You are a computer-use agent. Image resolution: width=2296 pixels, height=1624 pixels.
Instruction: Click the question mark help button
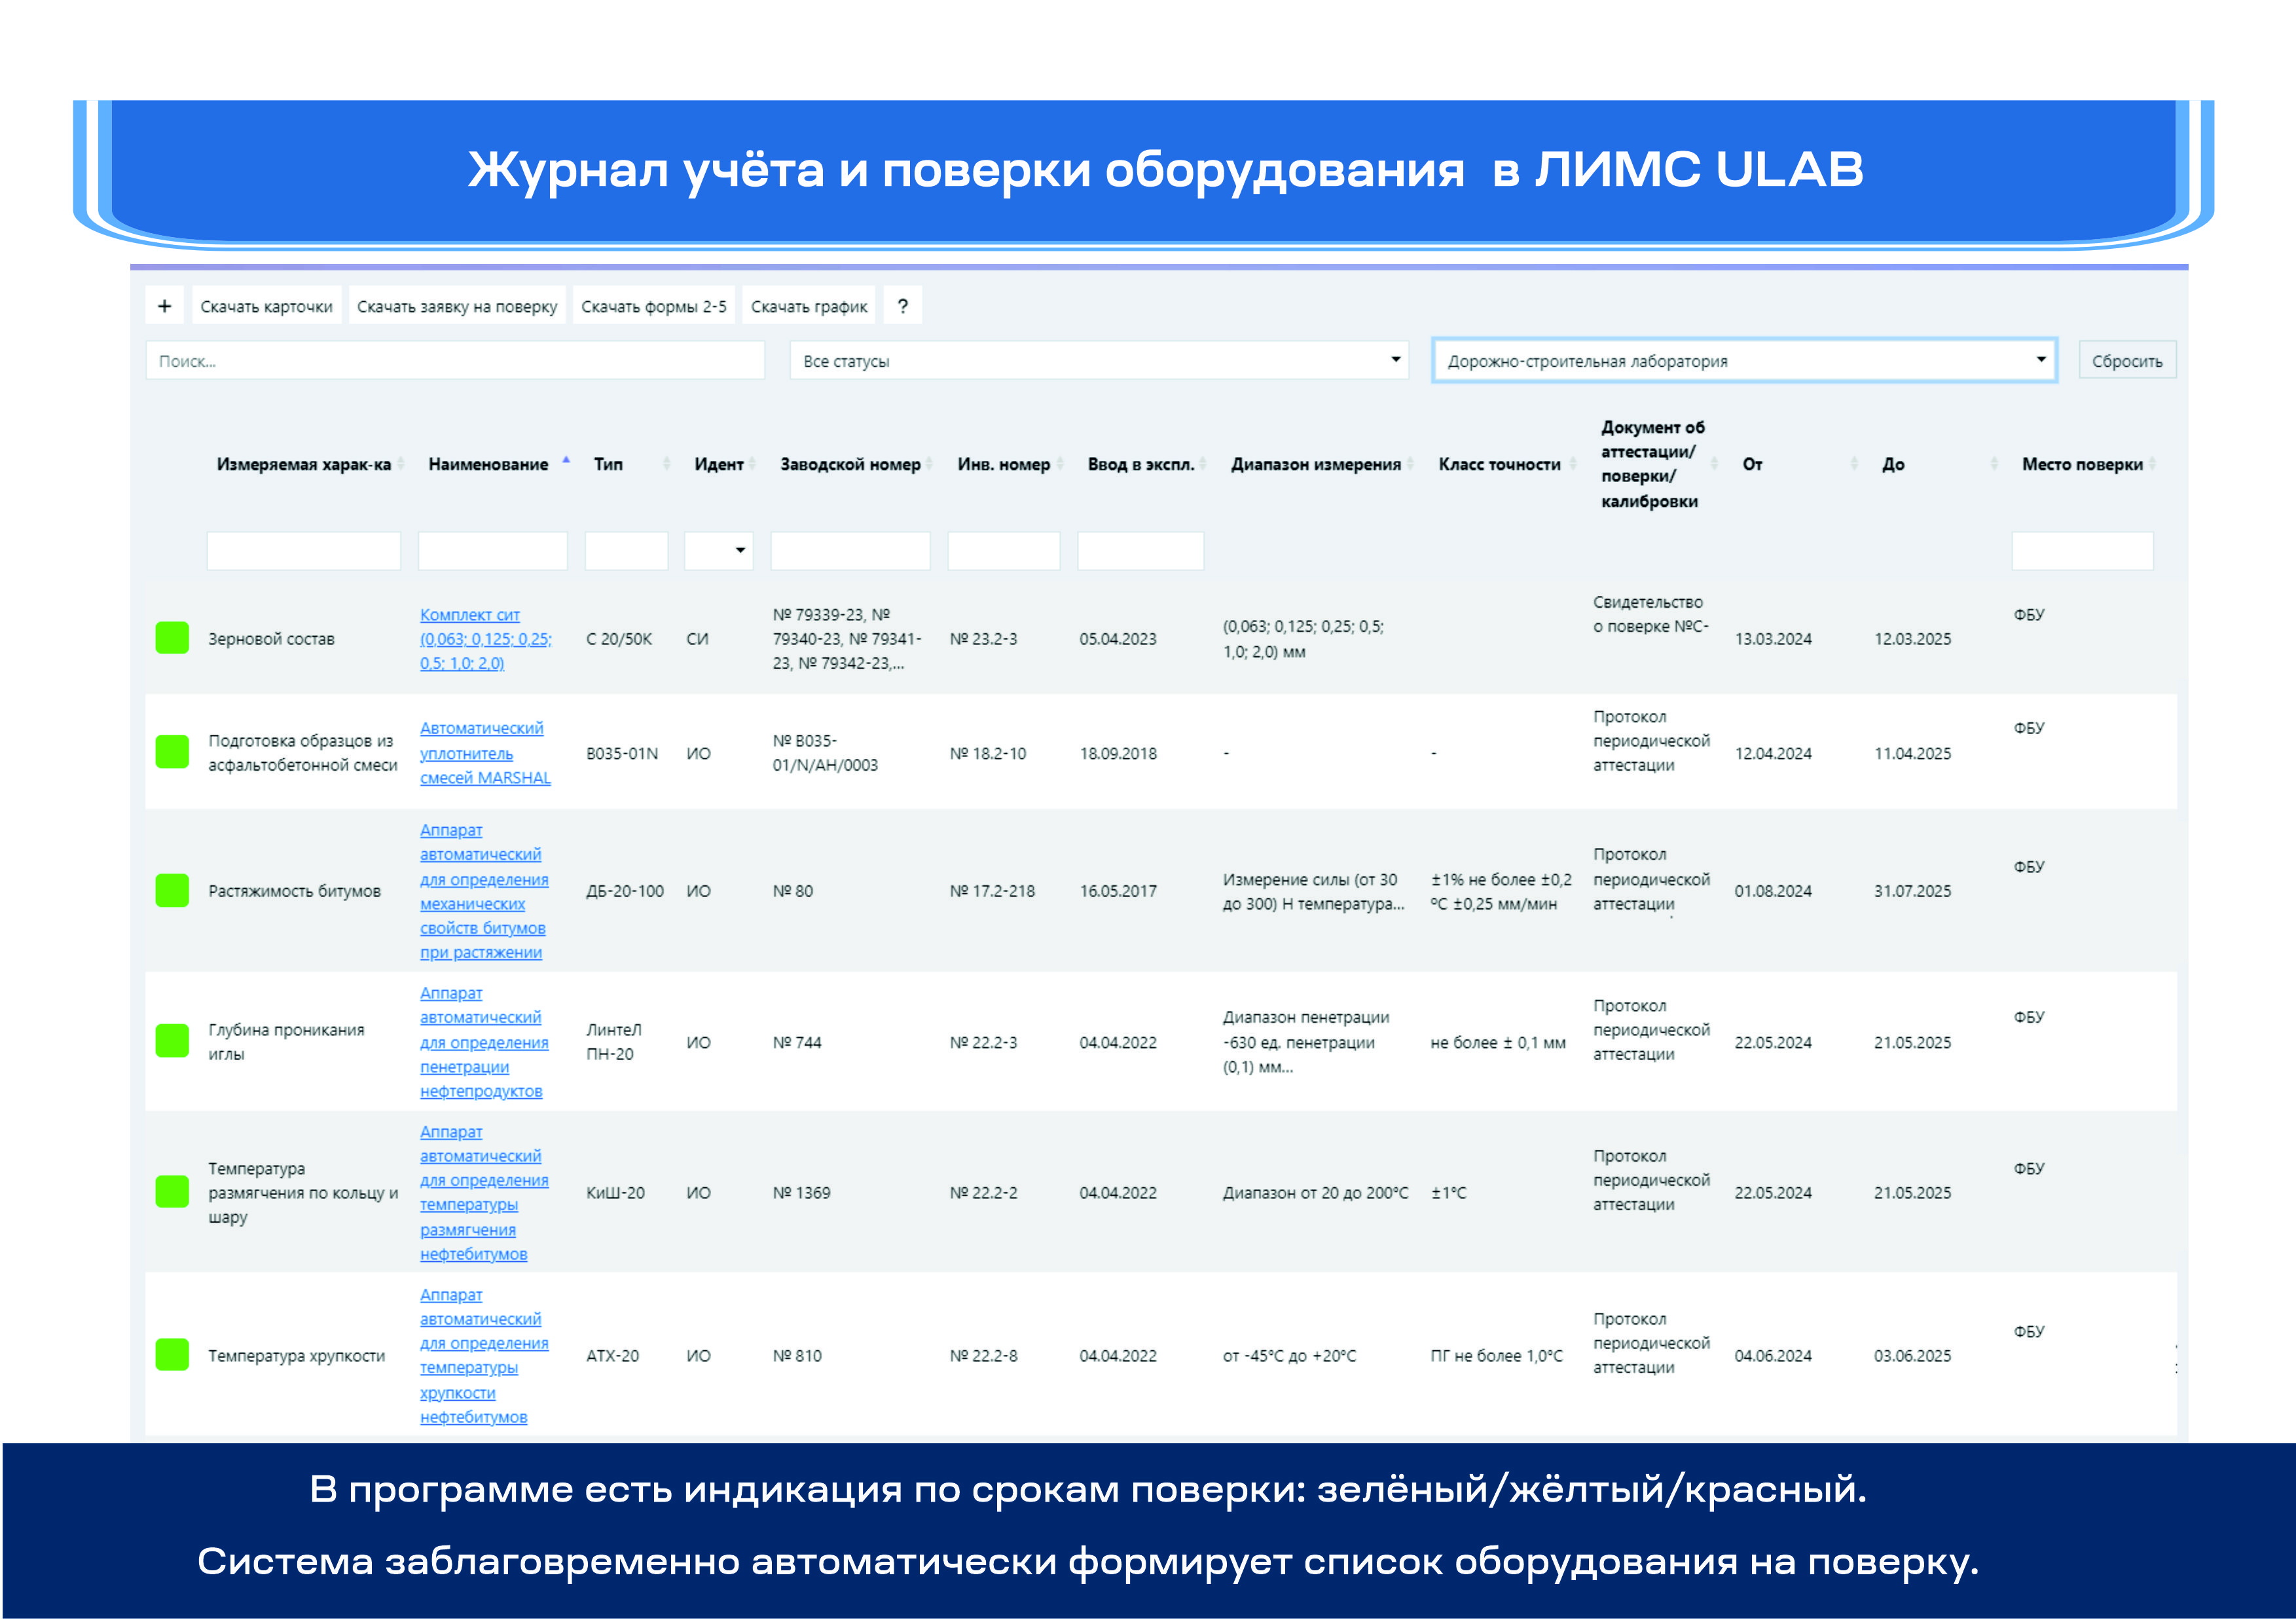902,306
